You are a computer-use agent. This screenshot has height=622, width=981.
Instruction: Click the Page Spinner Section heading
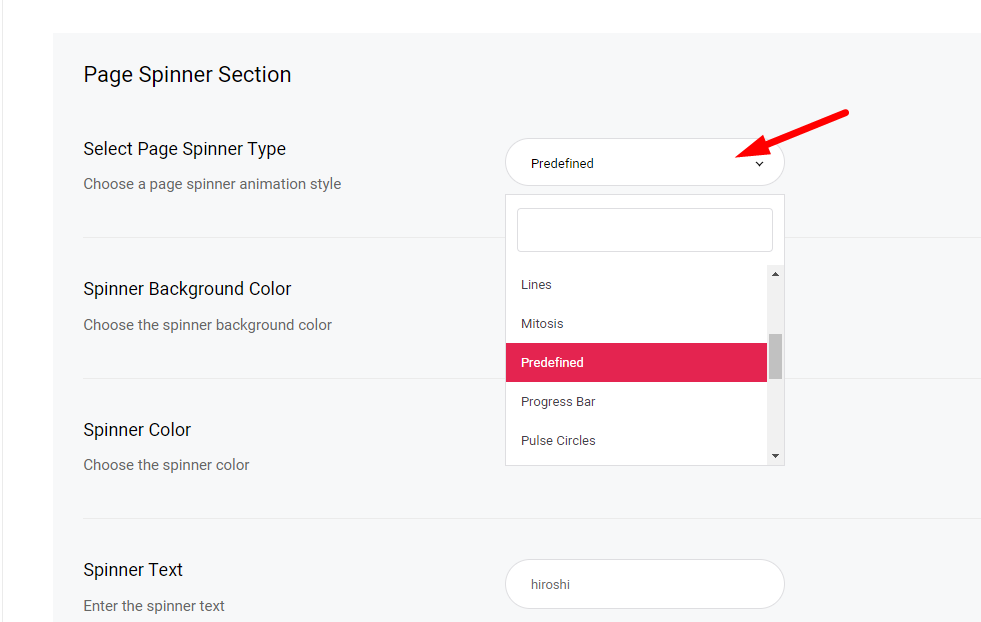[187, 74]
